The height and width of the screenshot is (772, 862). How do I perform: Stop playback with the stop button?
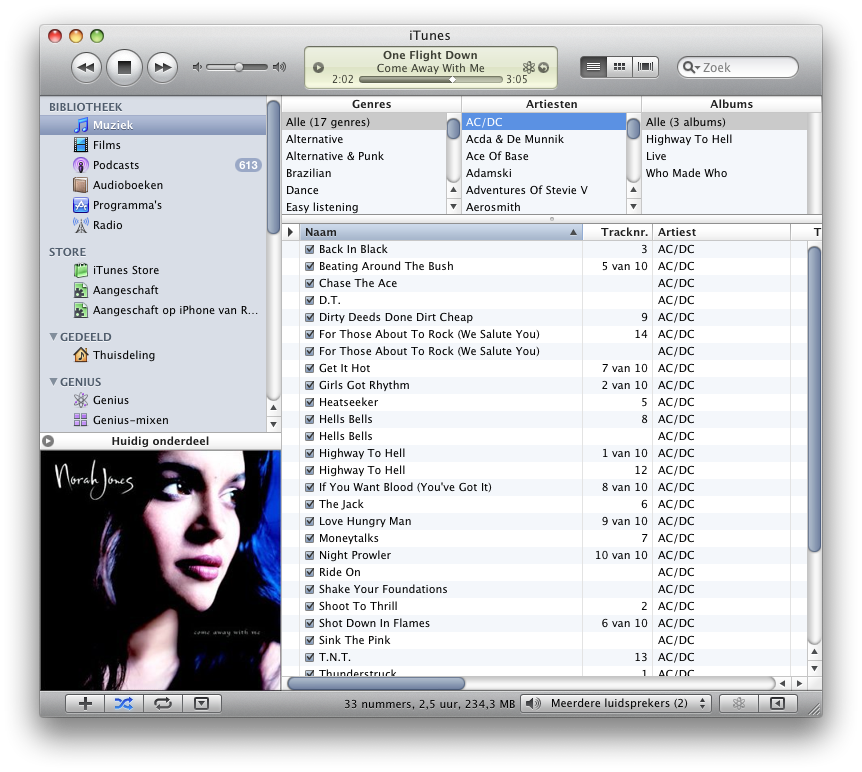[125, 67]
